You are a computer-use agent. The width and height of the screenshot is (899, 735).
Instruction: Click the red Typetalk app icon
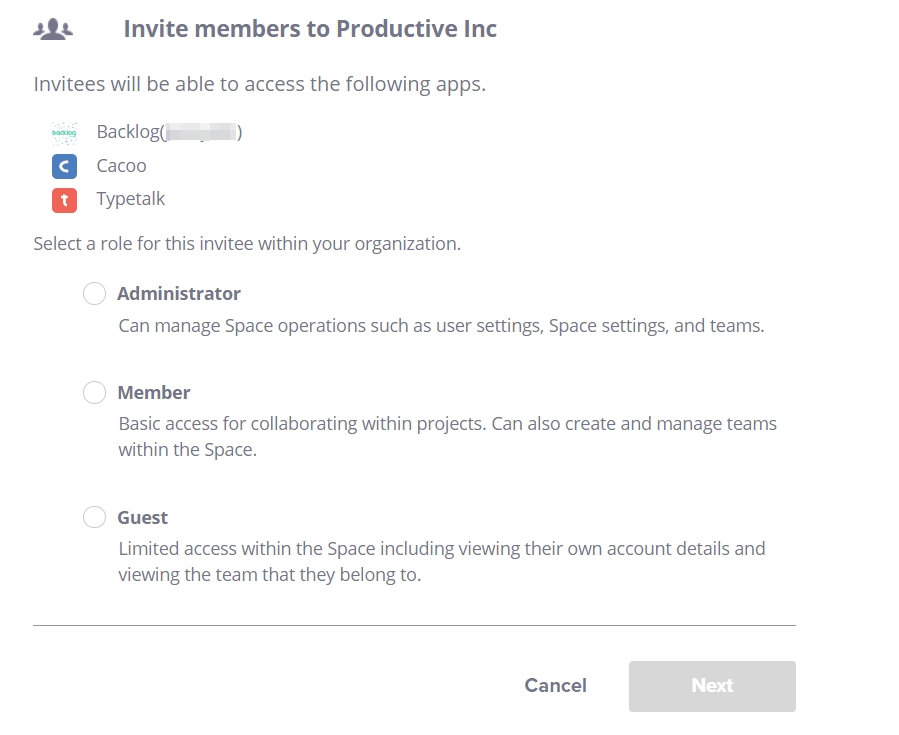point(64,200)
